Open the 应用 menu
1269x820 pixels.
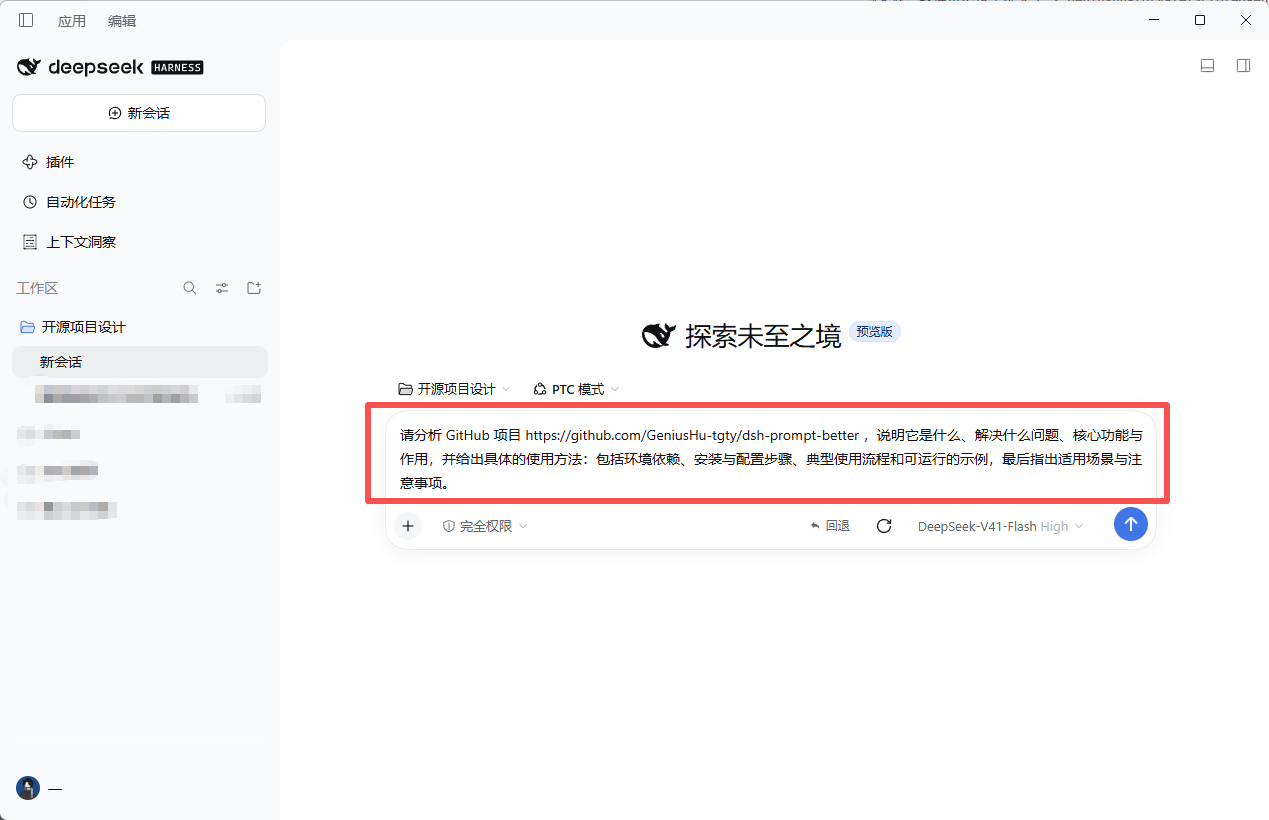[72, 21]
